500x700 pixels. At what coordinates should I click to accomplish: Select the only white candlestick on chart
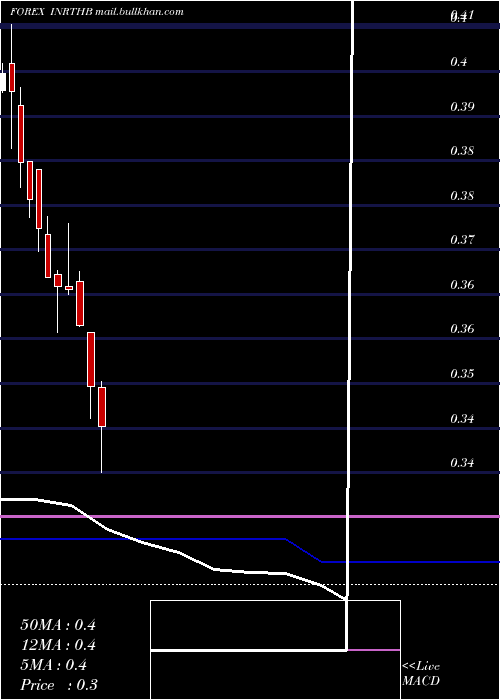[x=3, y=81]
